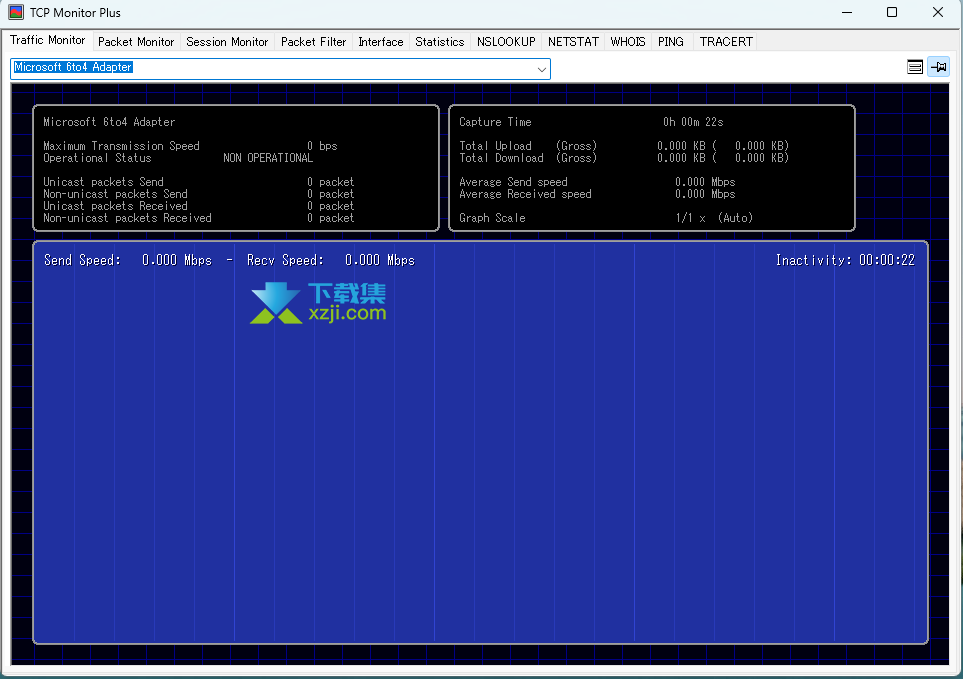Image resolution: width=963 pixels, height=679 pixels.
Task: Maximize the TCP Monitor Plus window
Action: pos(892,12)
